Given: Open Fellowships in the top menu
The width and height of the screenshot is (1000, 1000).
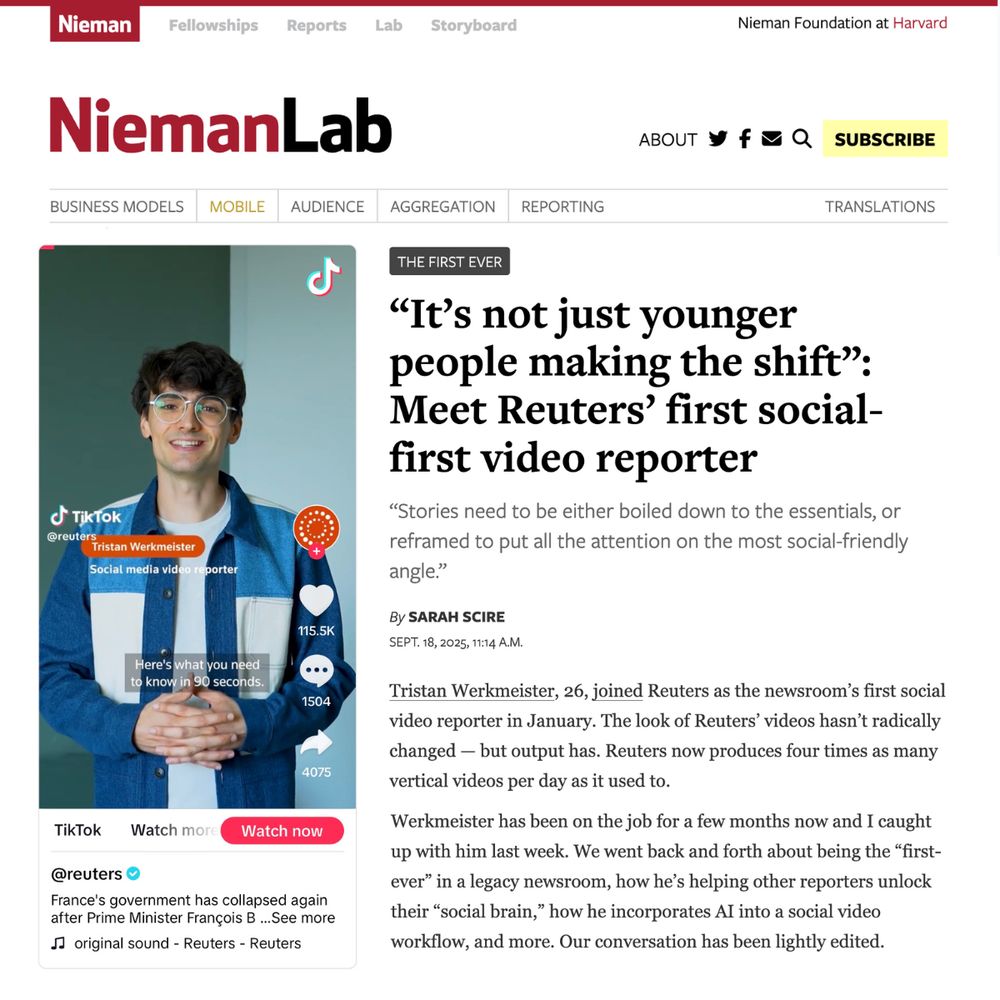Looking at the screenshot, I should (x=214, y=26).
